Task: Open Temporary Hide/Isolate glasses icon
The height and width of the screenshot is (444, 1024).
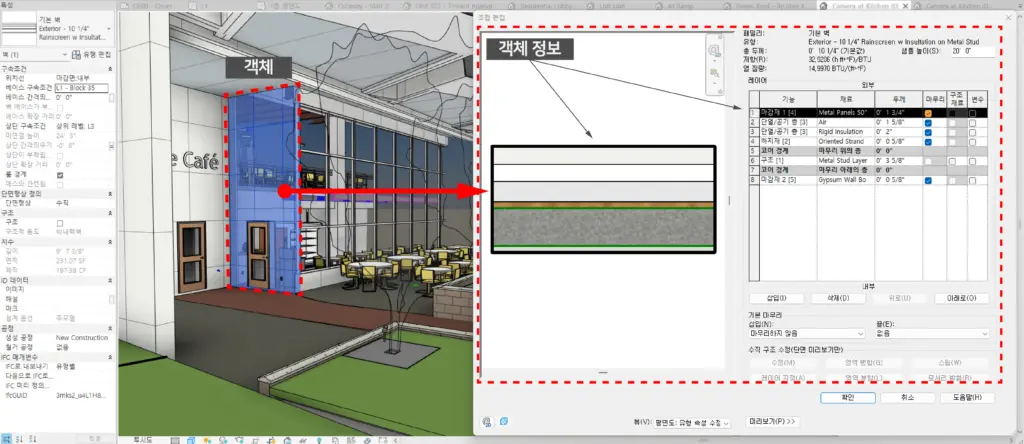Action: [303, 440]
